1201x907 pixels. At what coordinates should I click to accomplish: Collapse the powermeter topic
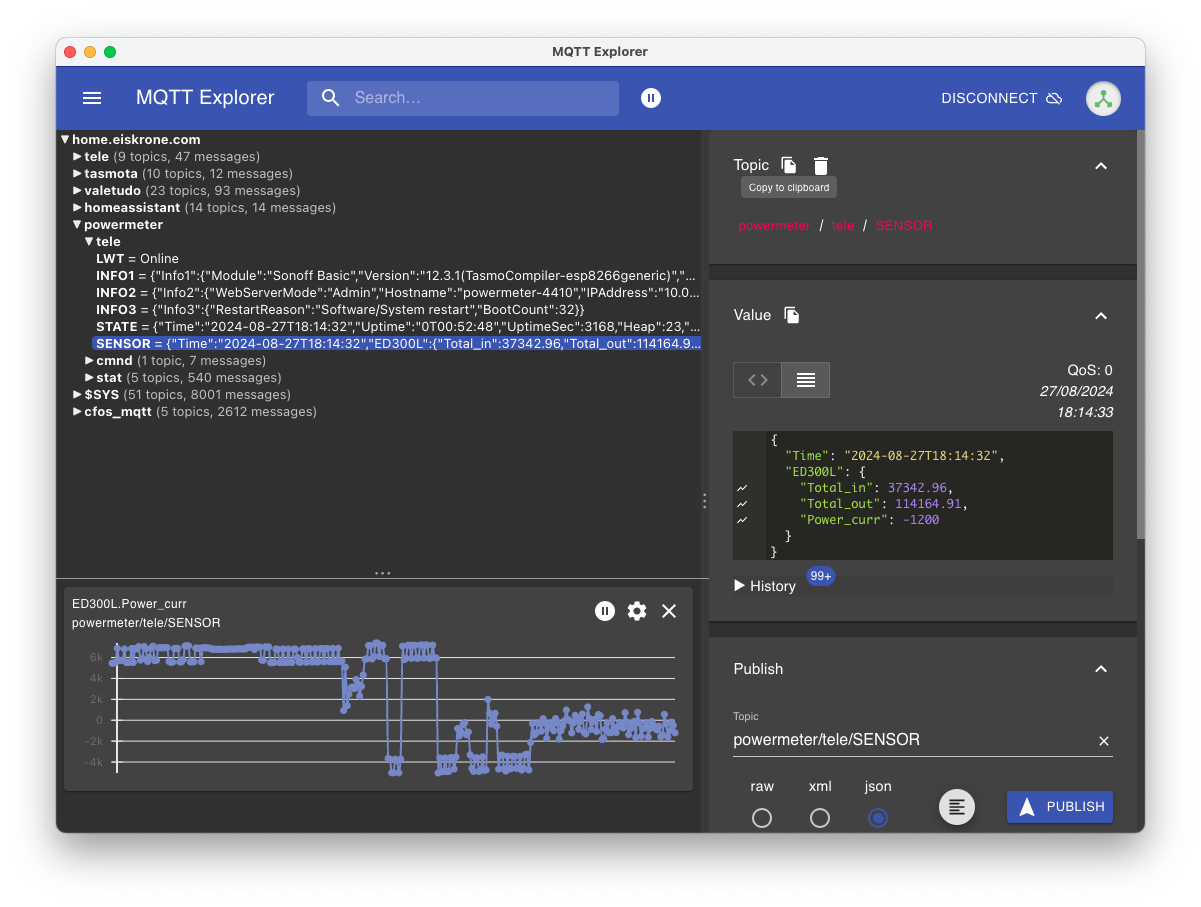click(x=77, y=225)
